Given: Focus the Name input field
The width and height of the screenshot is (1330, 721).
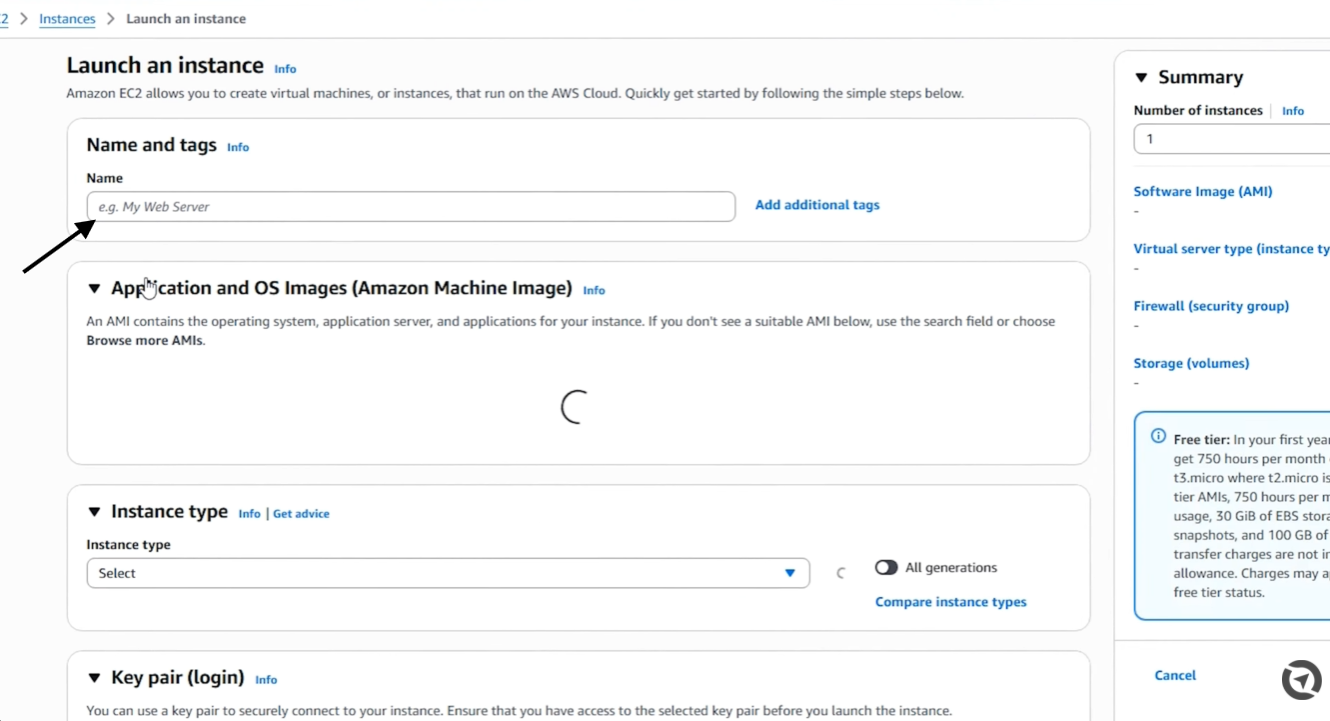Looking at the screenshot, I should (x=411, y=207).
